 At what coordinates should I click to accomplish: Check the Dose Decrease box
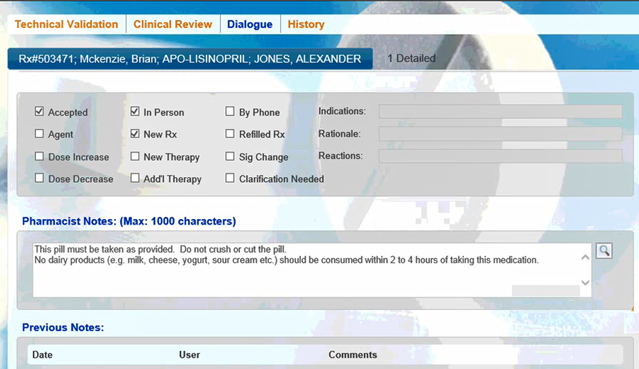pyautogui.click(x=39, y=178)
